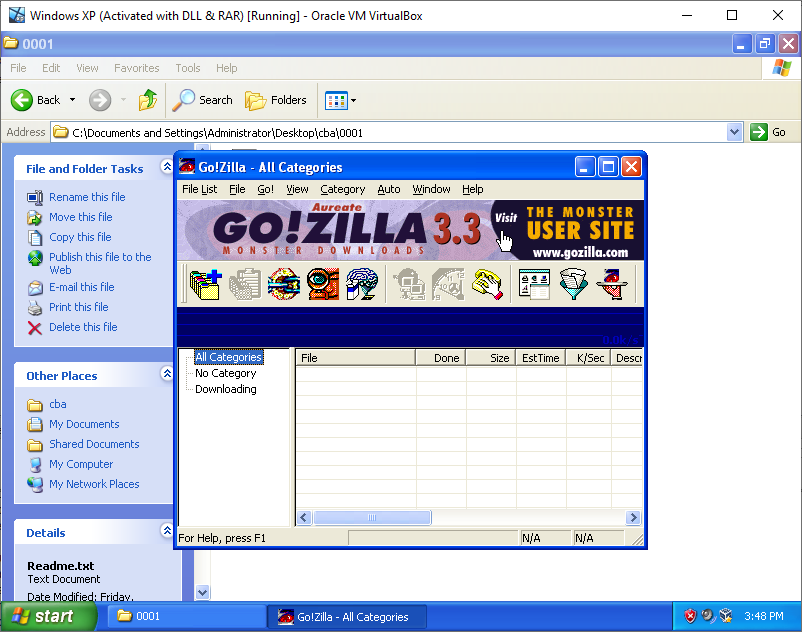Switch to 0001 taskbar button

coord(186,616)
